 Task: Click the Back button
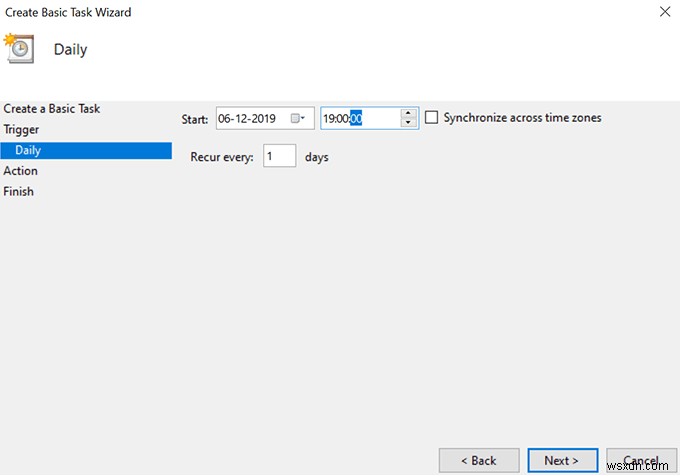[479, 460]
